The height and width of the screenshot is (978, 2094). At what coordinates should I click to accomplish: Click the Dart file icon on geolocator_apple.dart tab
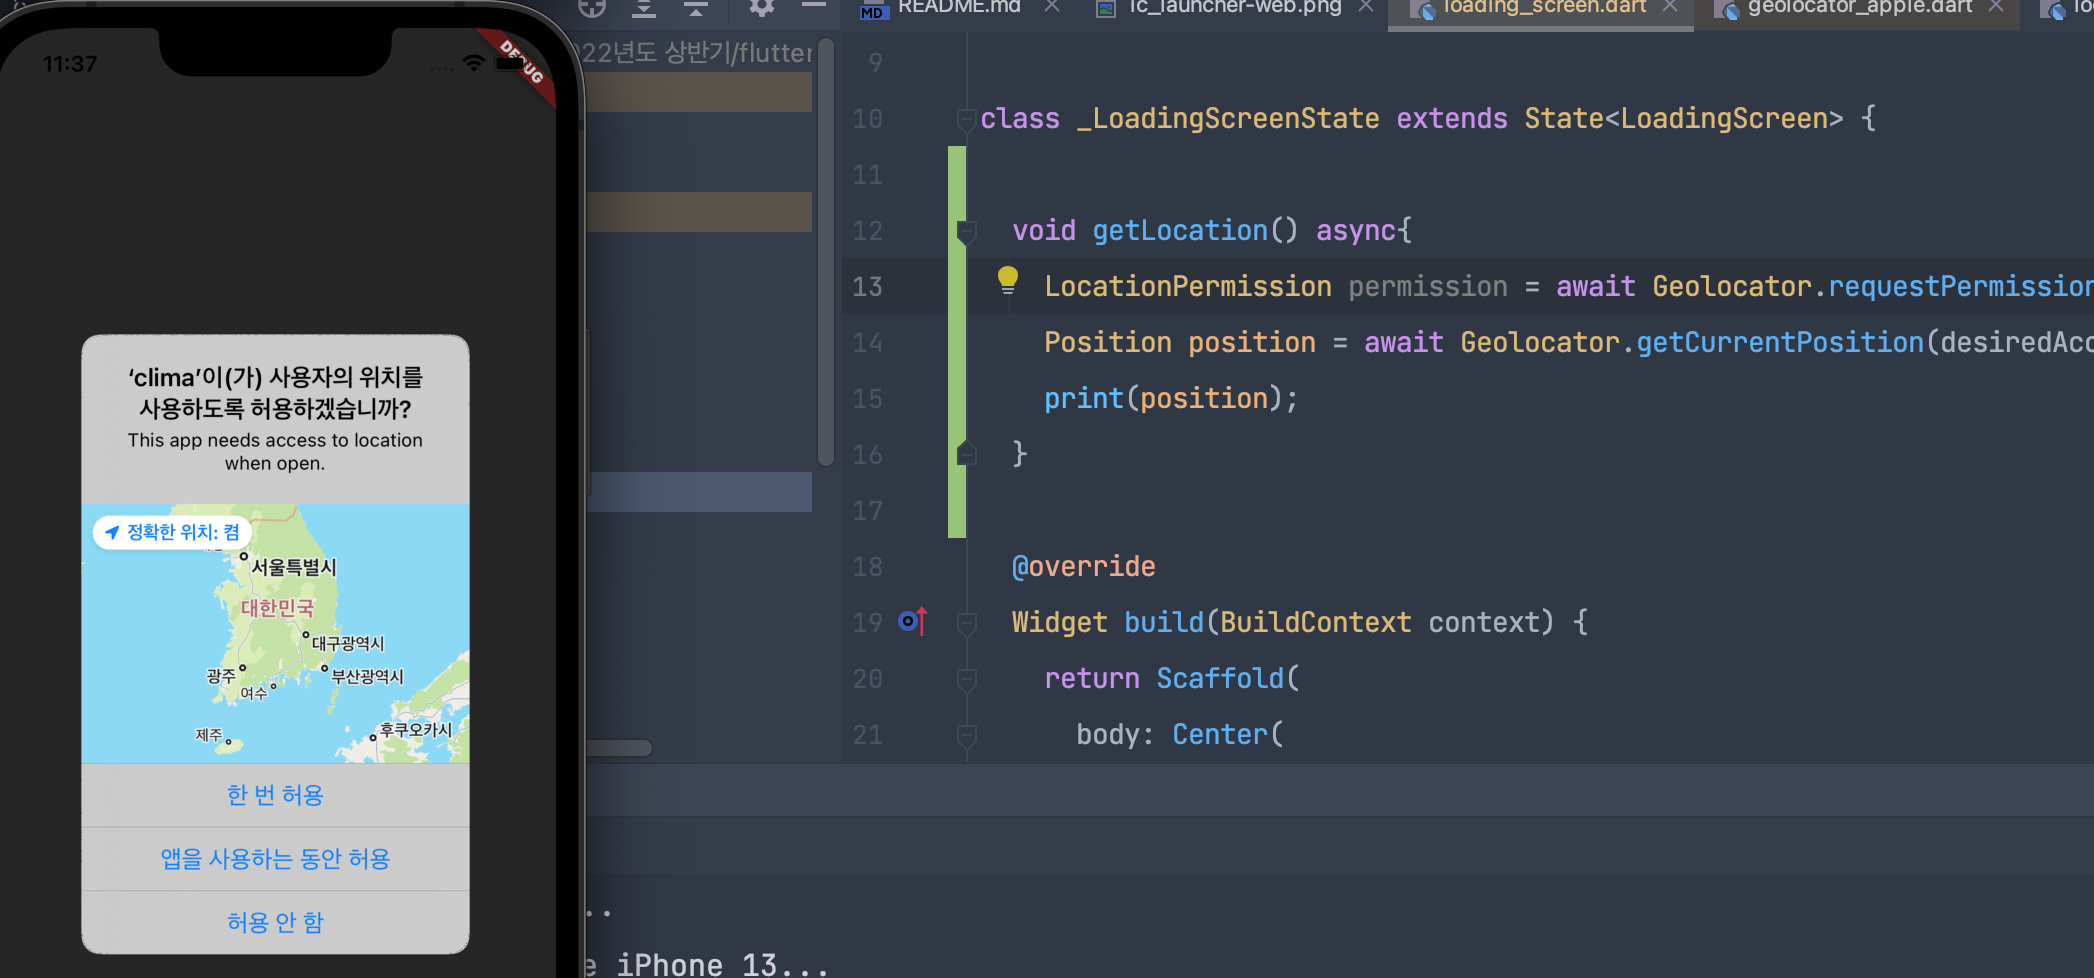pyautogui.click(x=1727, y=9)
